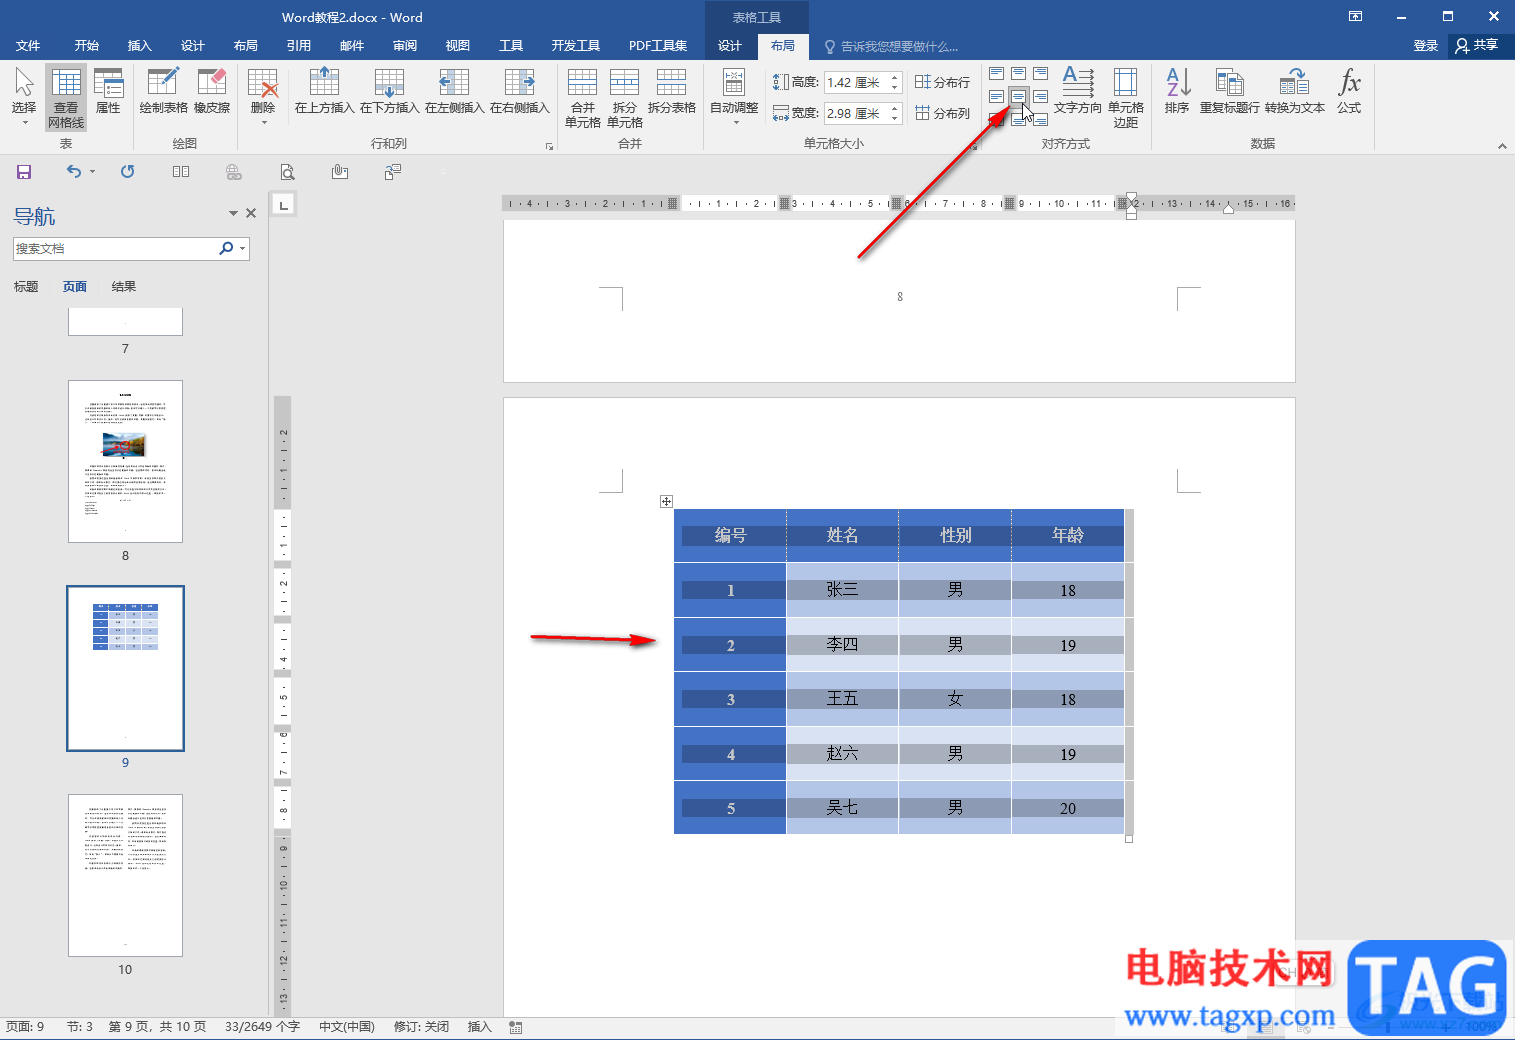Viewport: 1515px width, 1040px height.
Task: Click 拆分单元格 (Split Cells)
Action: click(625, 98)
